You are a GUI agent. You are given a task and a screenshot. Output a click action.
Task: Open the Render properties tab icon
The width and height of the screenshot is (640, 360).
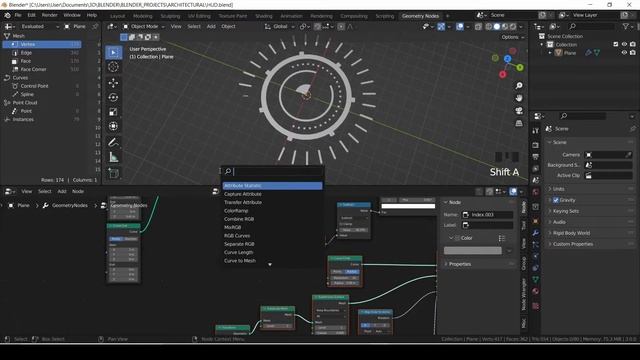pos(536,145)
